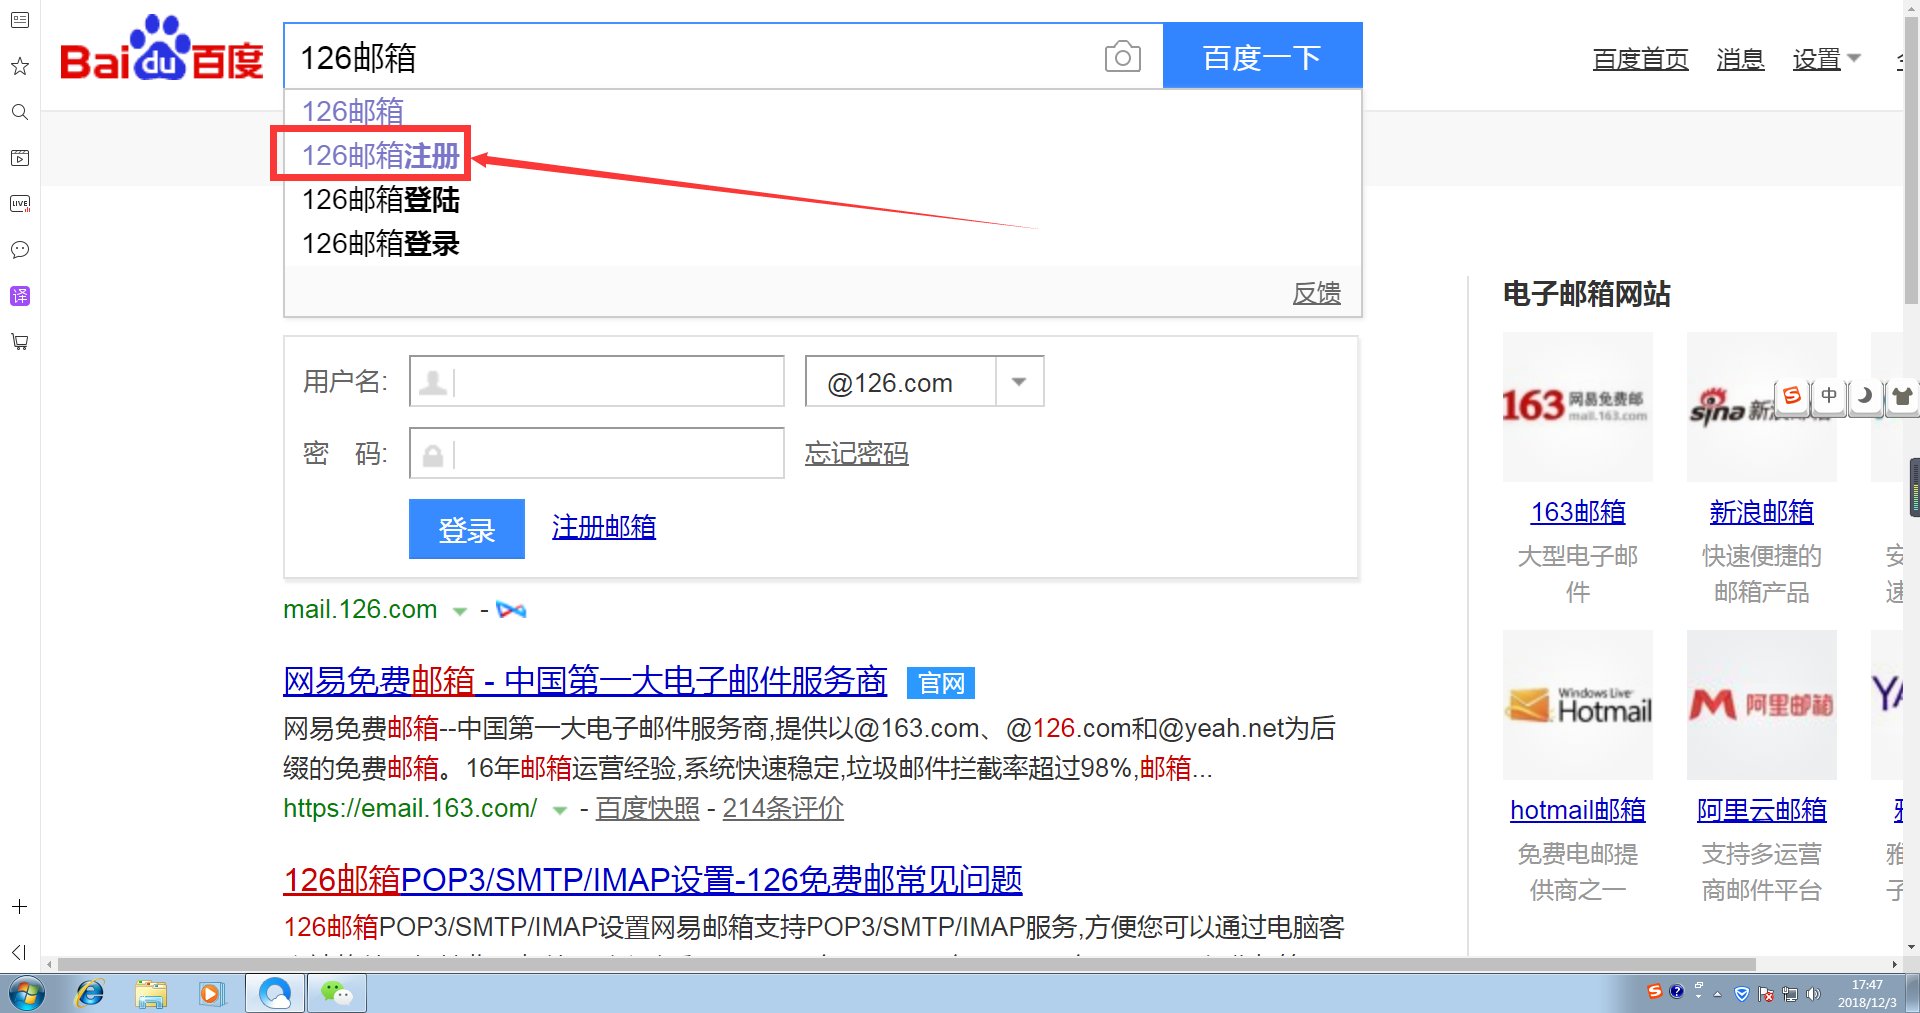The height and width of the screenshot is (1013, 1920).
Task: Click the shopping cart sidebar icon
Action: [x=19, y=342]
